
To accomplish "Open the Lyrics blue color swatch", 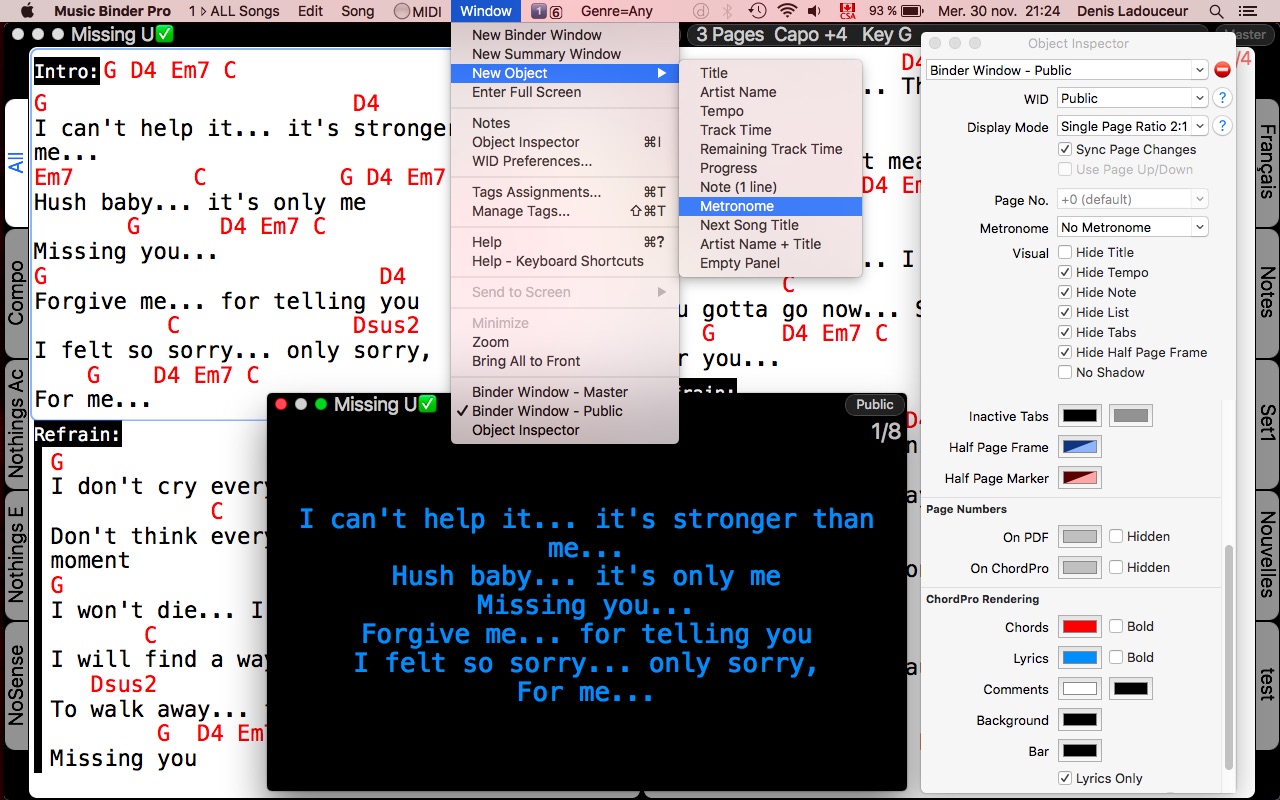I will (1080, 658).
